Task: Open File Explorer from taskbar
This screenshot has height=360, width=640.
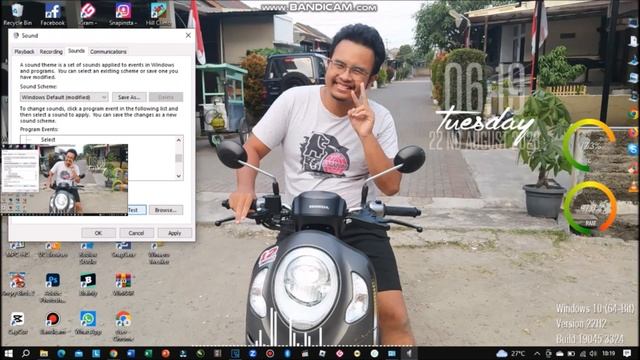Action: coord(44,353)
